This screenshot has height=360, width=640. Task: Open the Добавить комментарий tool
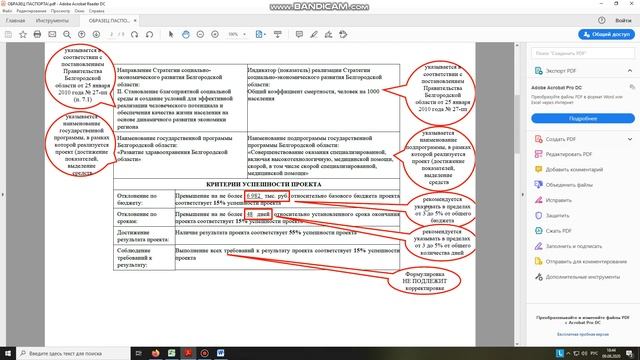(574, 169)
